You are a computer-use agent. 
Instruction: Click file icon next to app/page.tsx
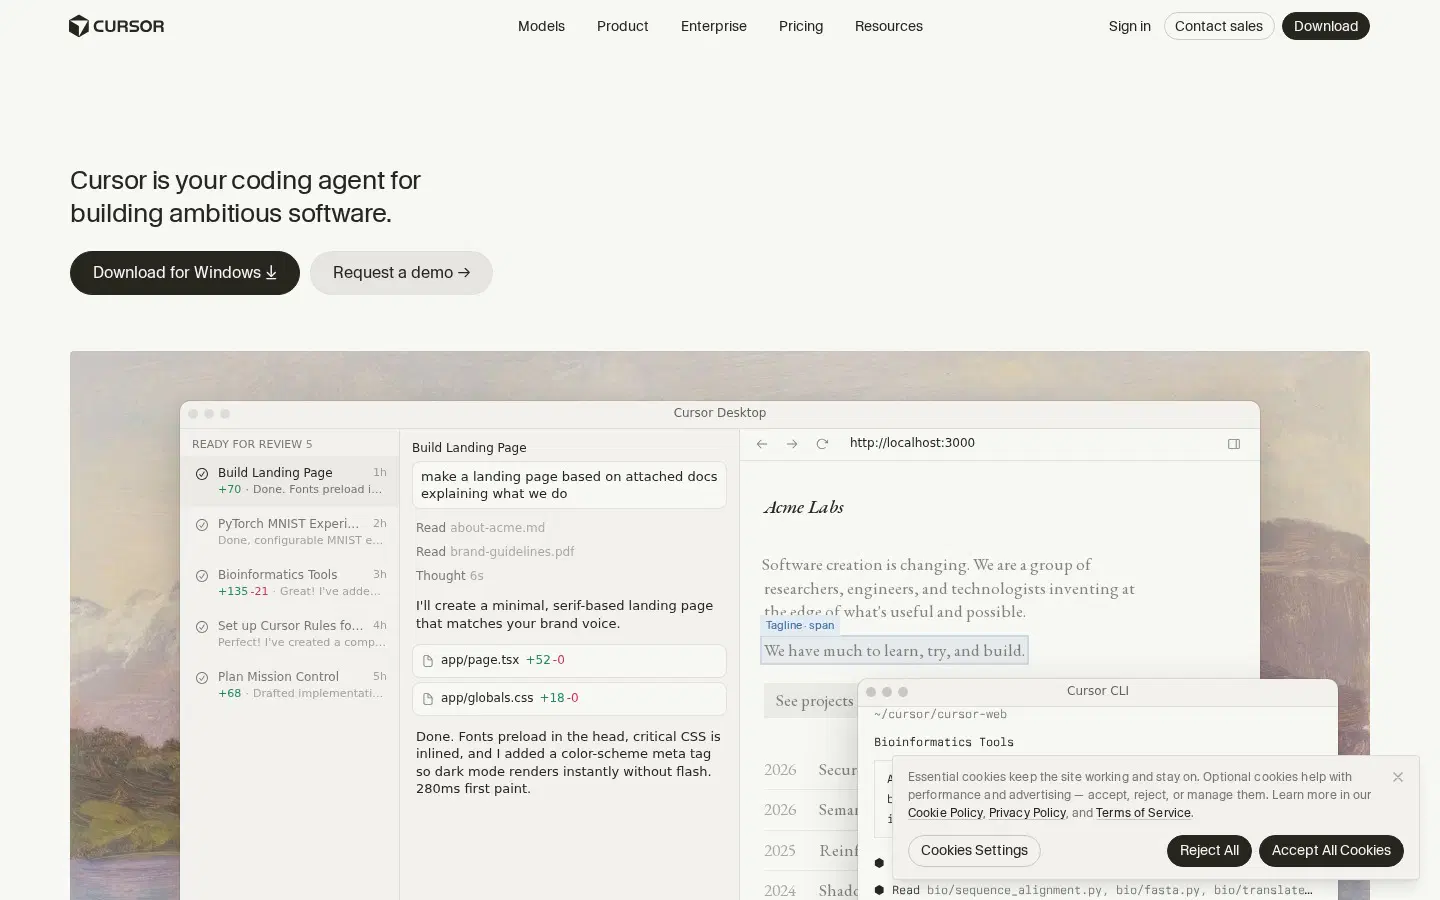coord(428,661)
